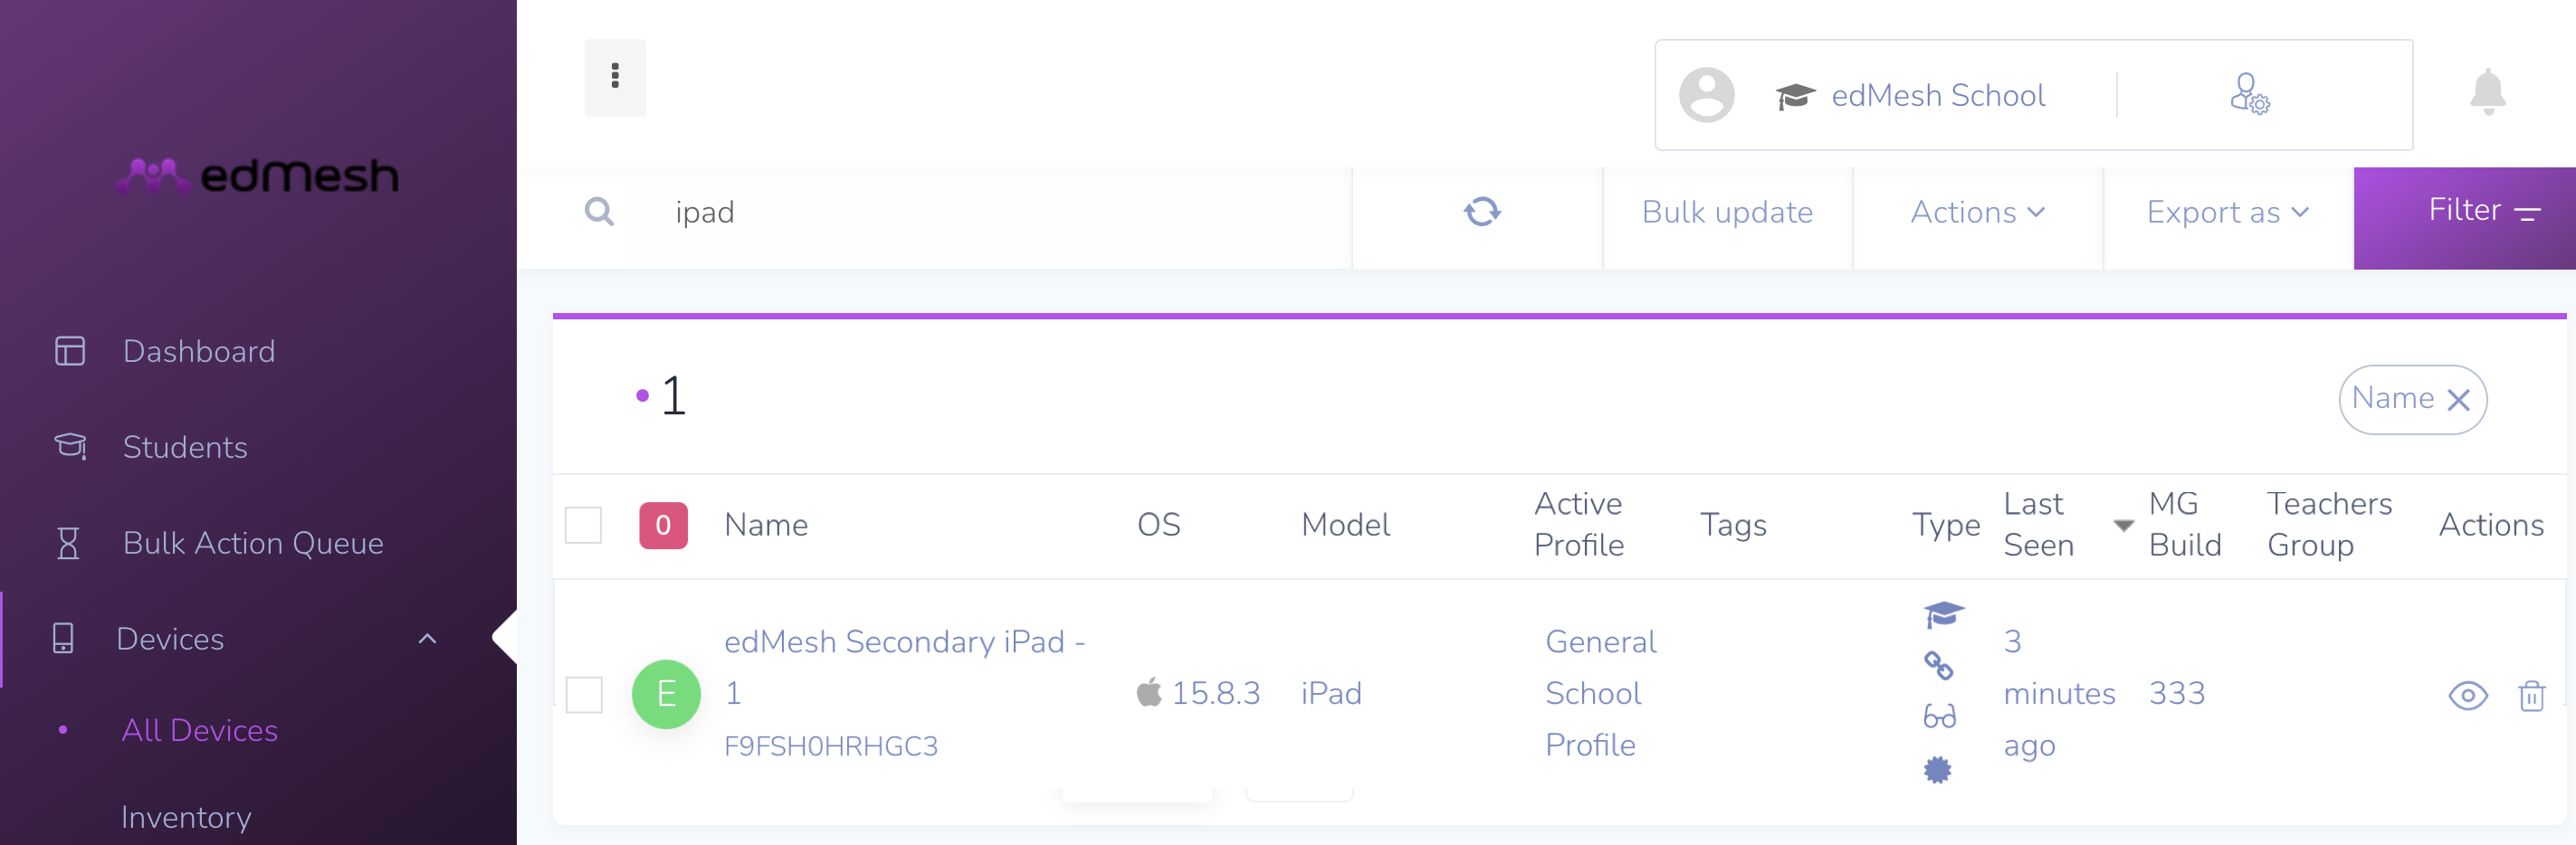Click the green E device avatar

(666, 694)
